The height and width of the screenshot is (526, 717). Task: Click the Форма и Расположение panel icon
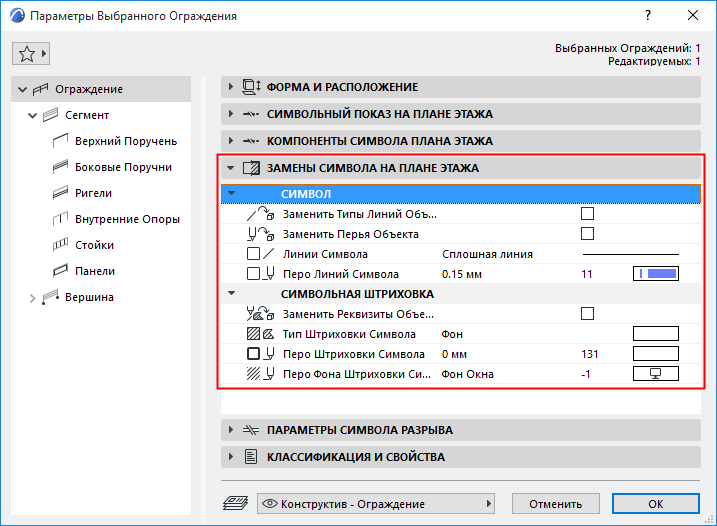pos(251,87)
